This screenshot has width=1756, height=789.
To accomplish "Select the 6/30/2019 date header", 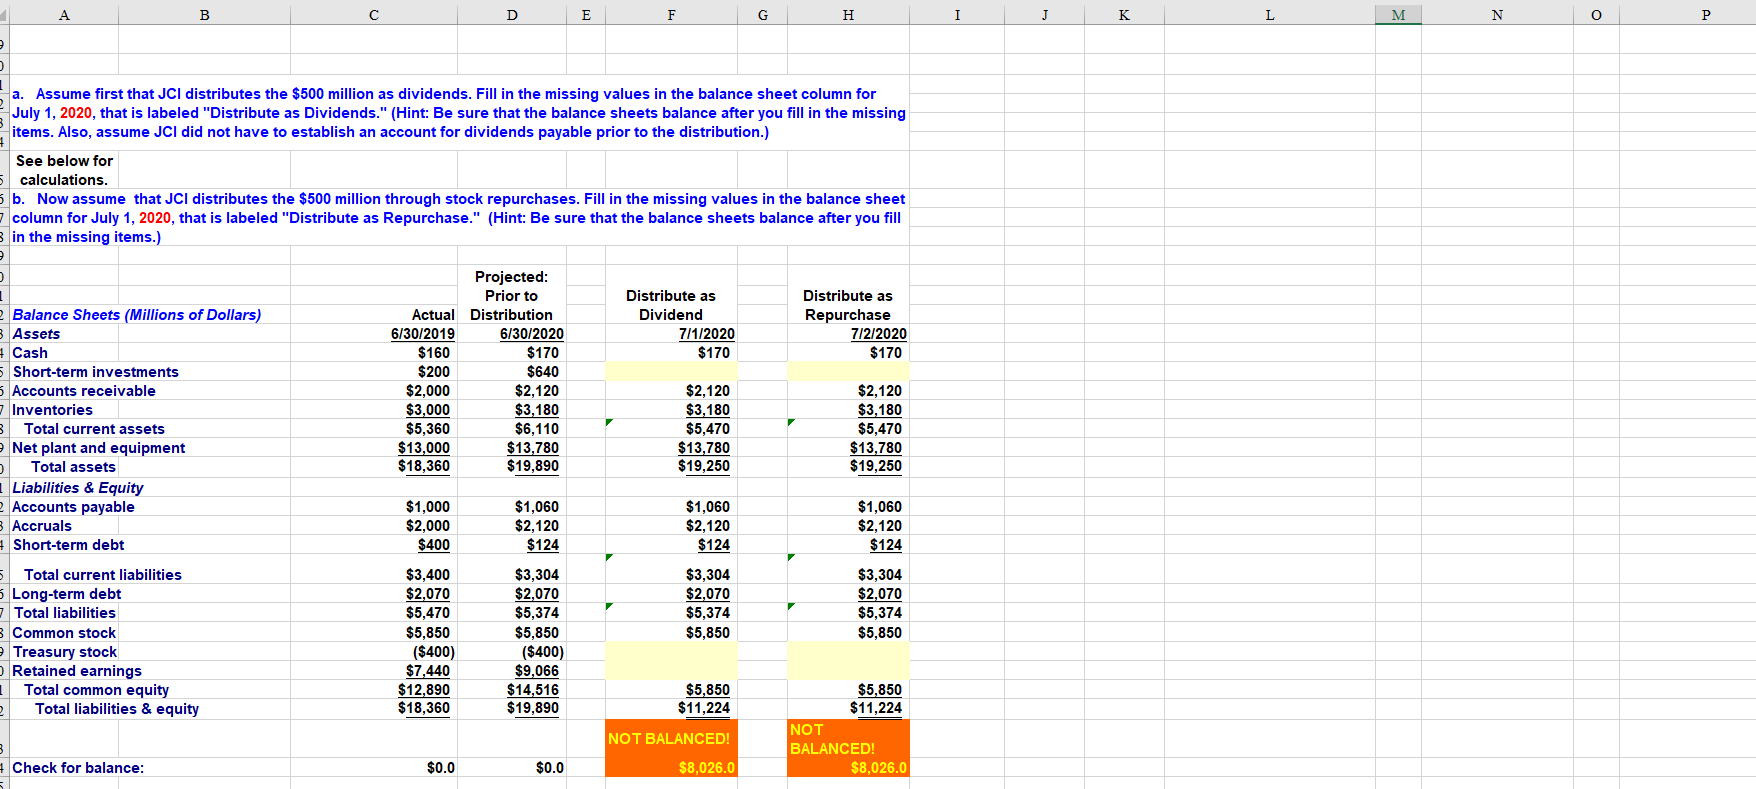I will coord(422,334).
